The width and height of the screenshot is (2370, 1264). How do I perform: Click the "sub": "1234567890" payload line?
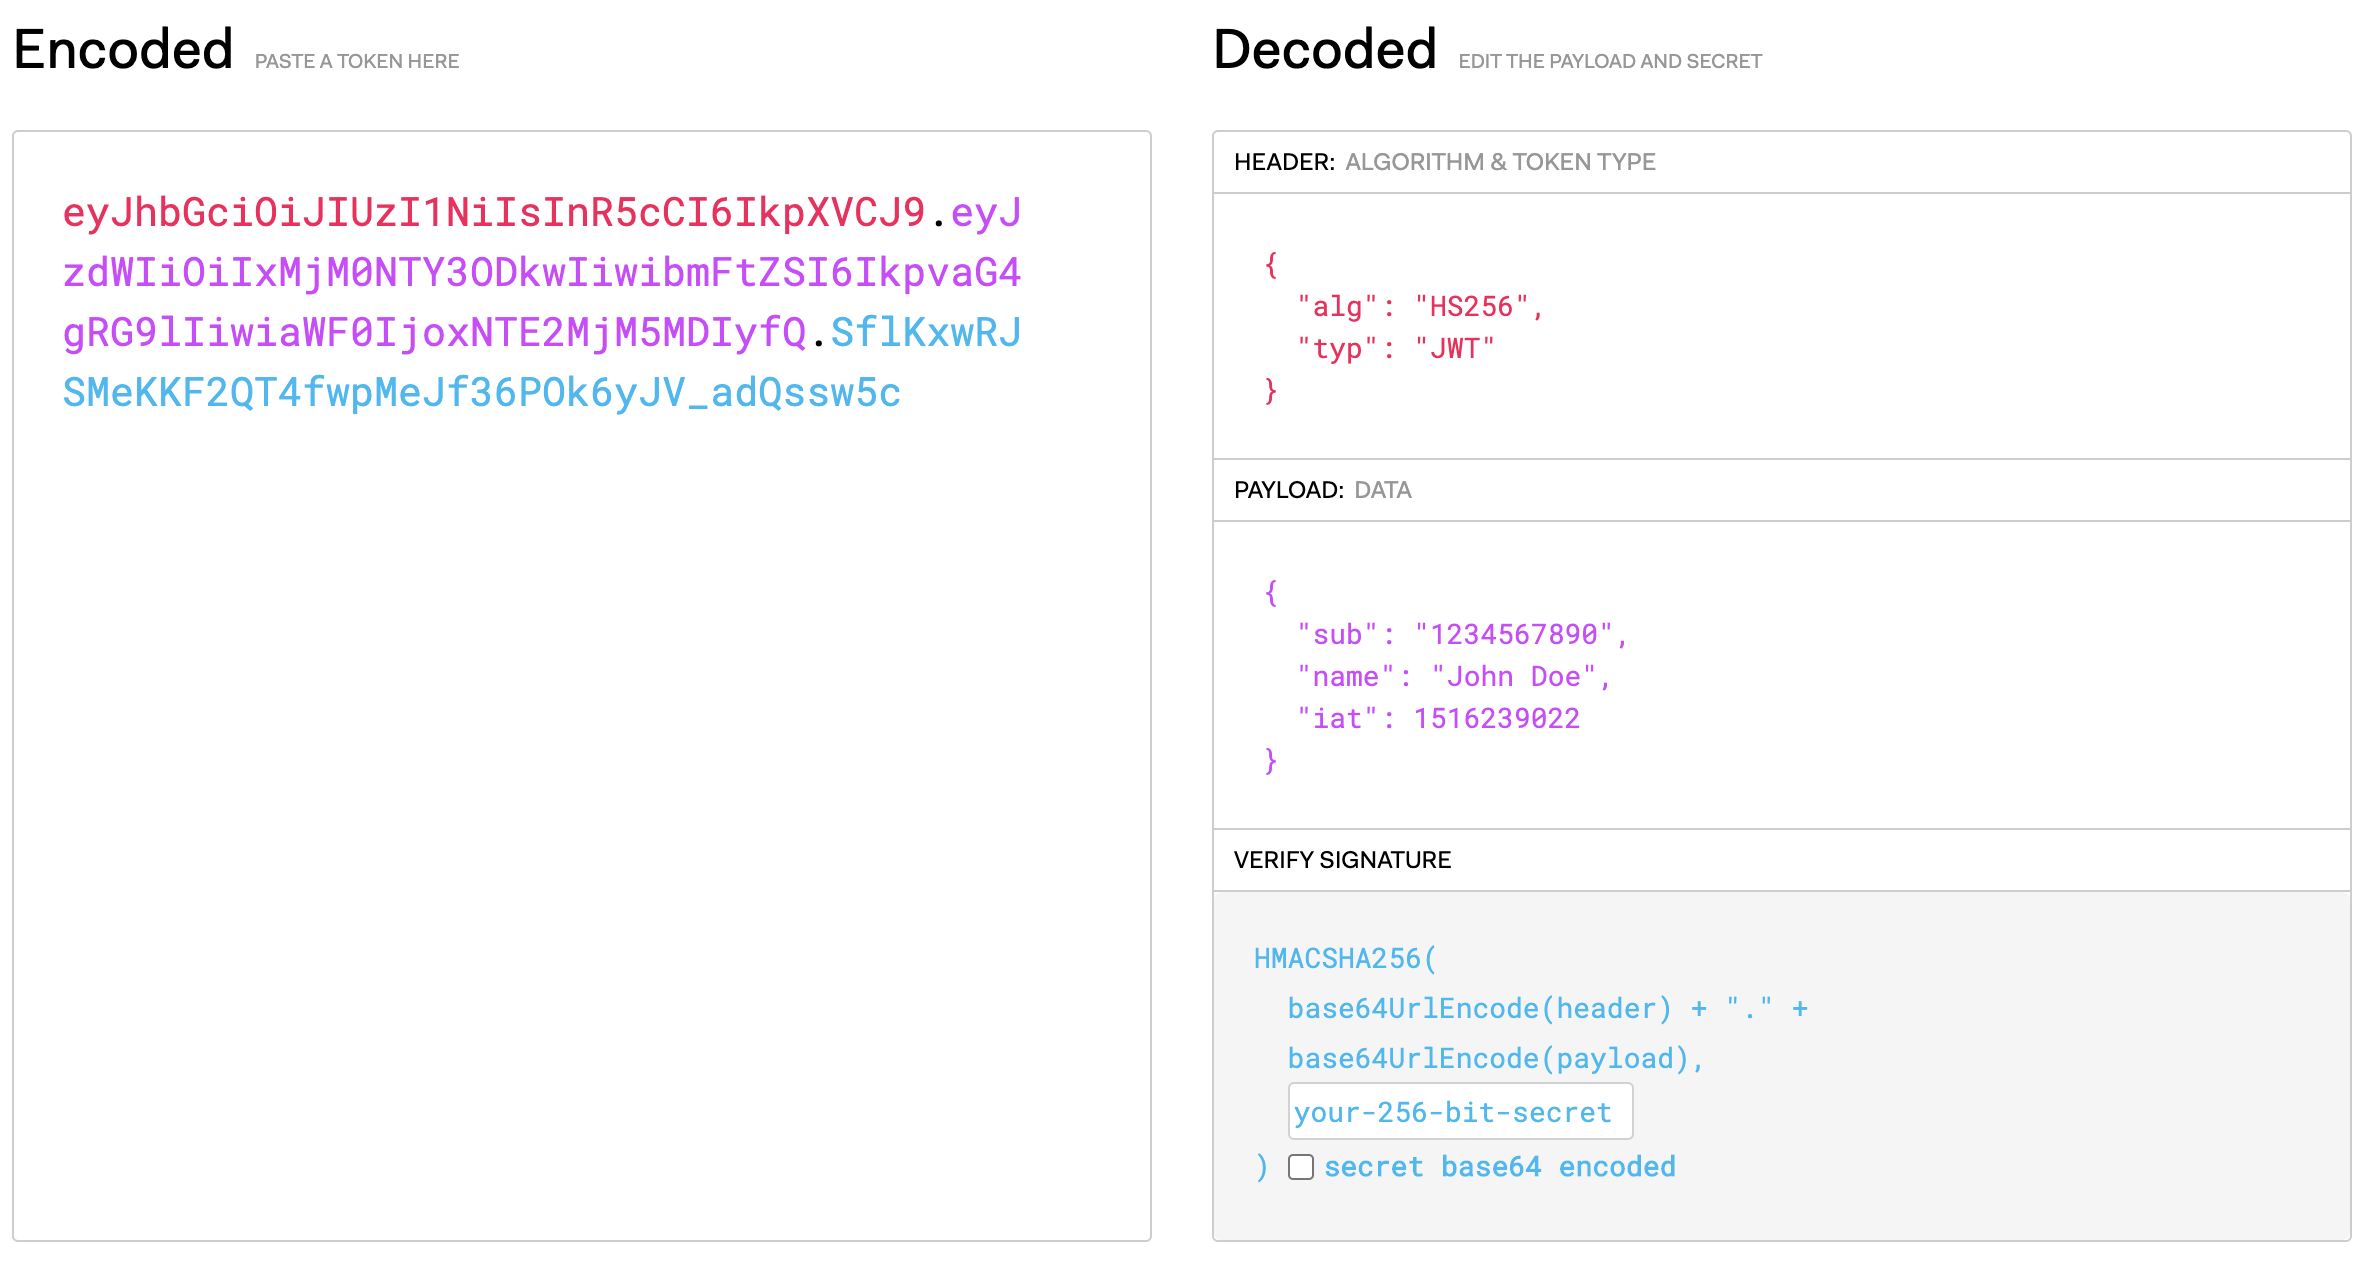1462,635
